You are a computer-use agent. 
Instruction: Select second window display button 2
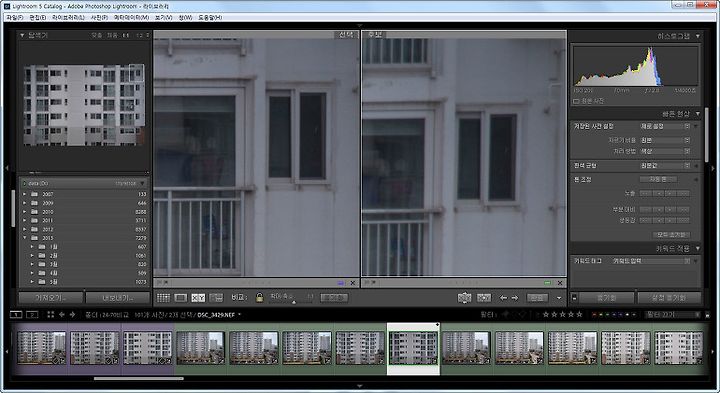click(32, 314)
